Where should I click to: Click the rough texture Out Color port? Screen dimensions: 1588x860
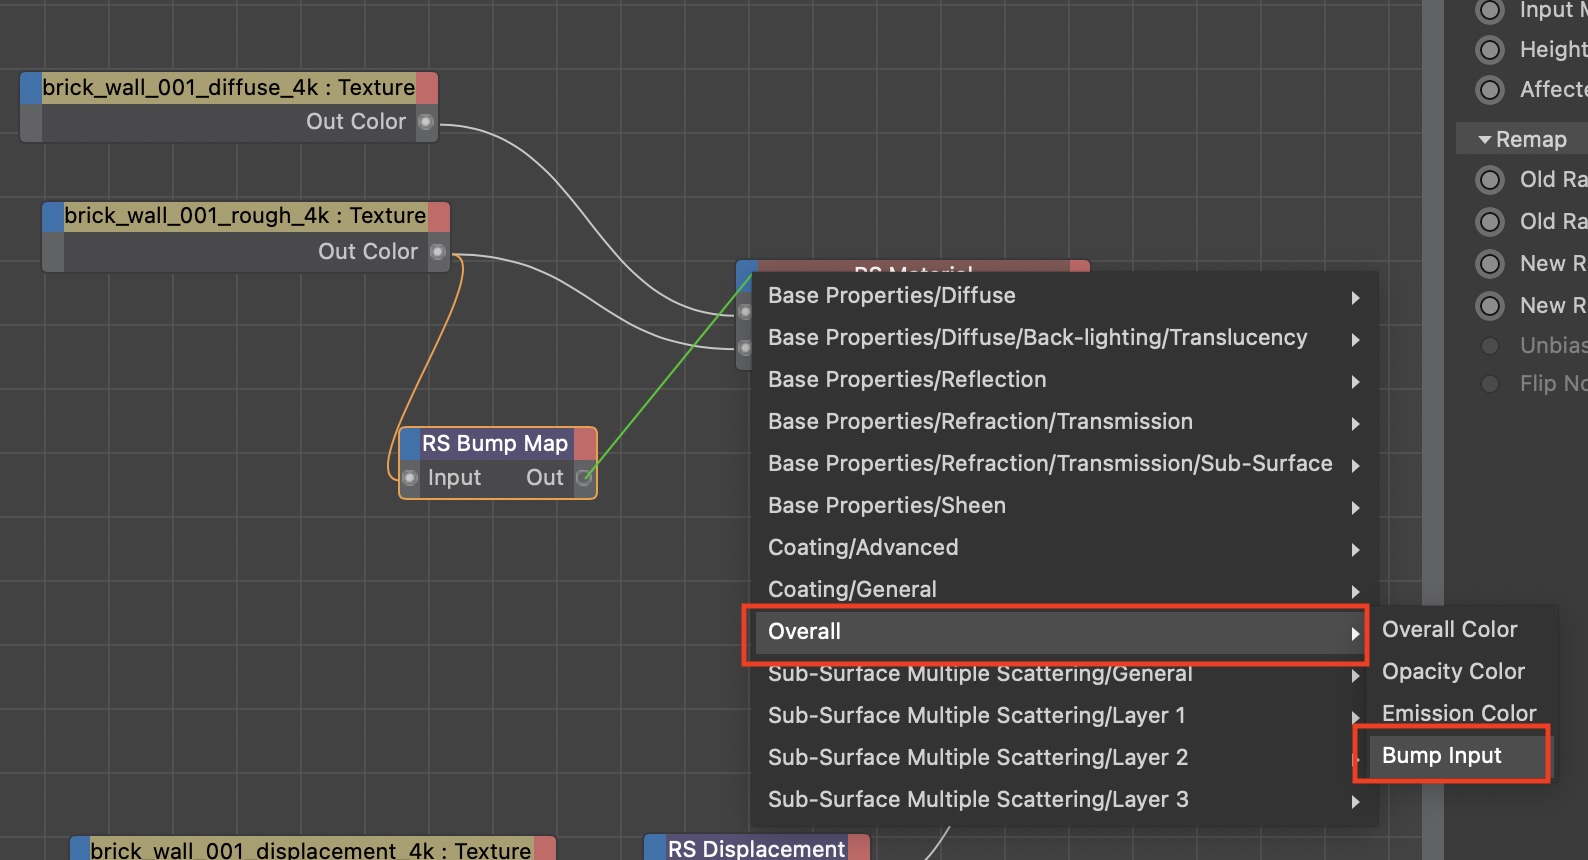438,252
